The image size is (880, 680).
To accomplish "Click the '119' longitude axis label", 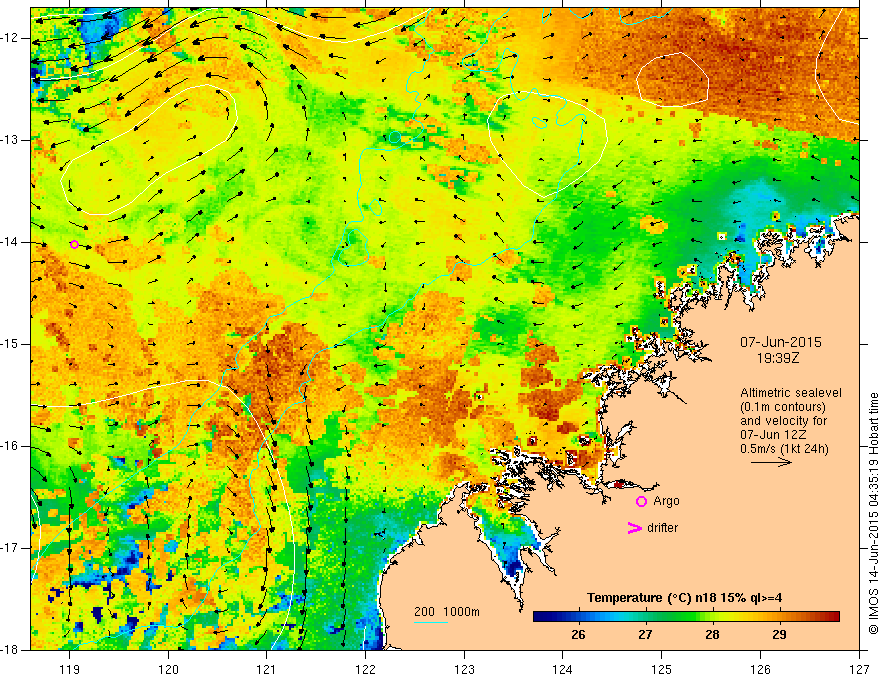I will click(69, 669).
